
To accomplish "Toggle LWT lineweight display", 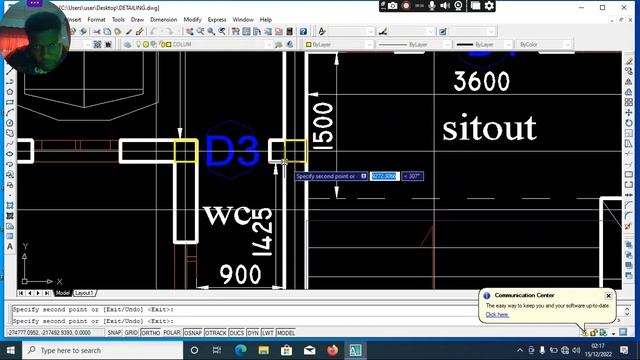I will (x=268, y=333).
